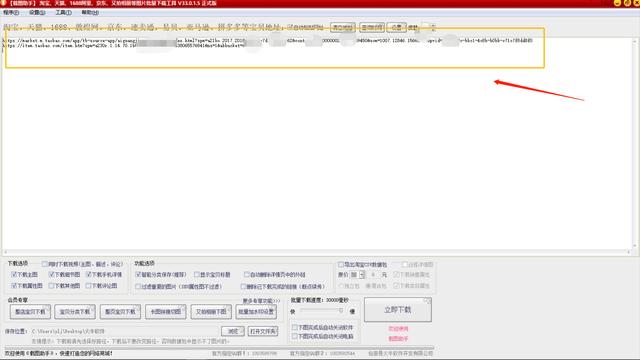Click the save location path field
The image size is (640, 360).
124,331
